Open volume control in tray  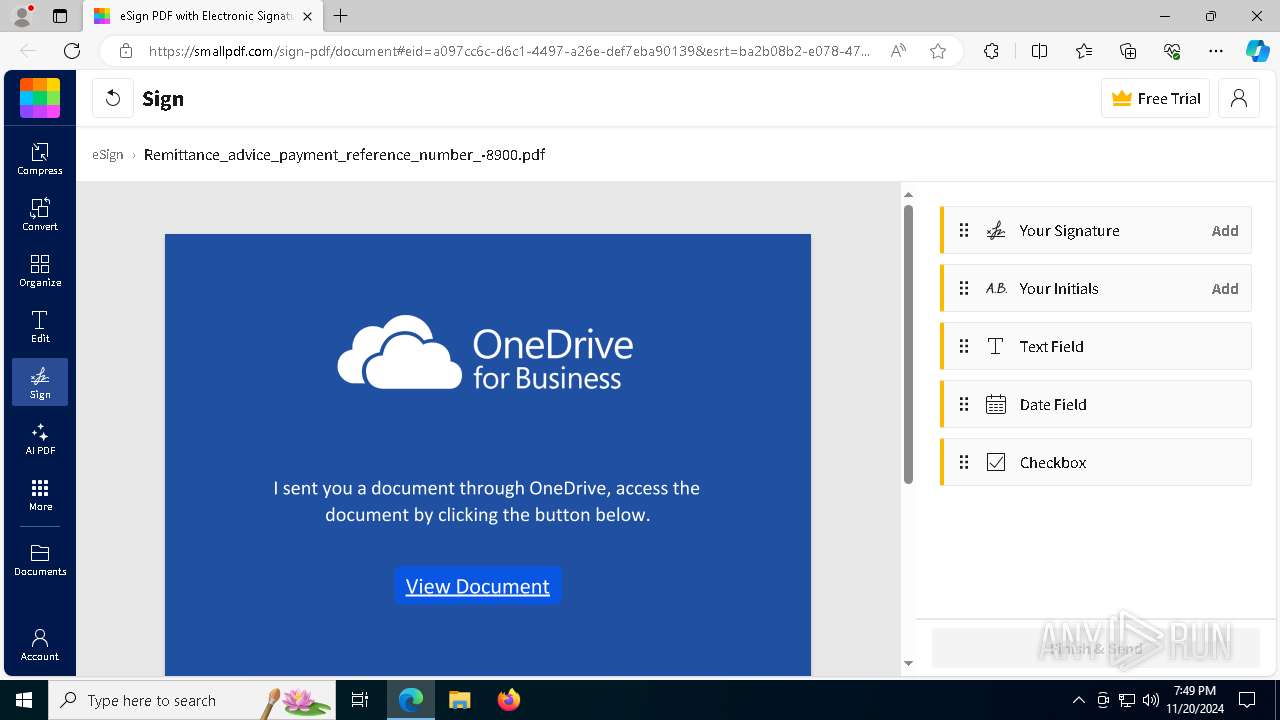(1150, 700)
